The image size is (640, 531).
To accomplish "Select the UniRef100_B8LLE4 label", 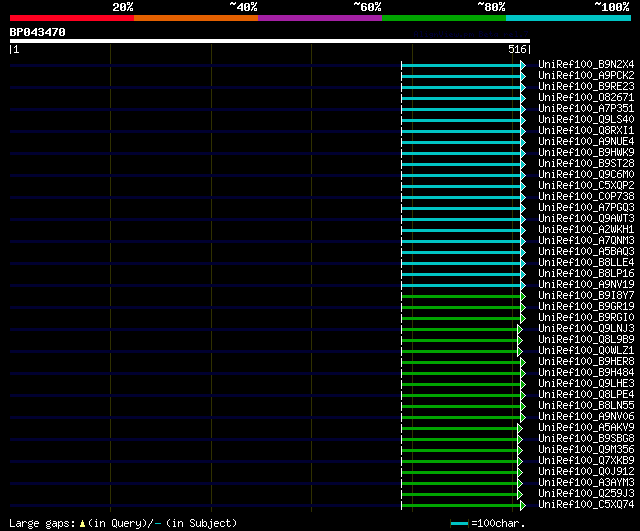I will (x=586, y=263).
